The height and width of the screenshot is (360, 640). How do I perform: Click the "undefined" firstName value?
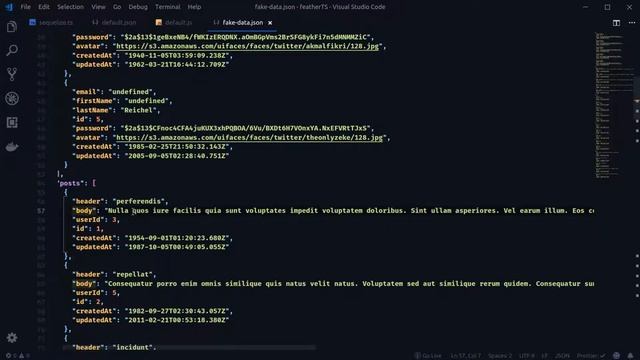pos(147,101)
